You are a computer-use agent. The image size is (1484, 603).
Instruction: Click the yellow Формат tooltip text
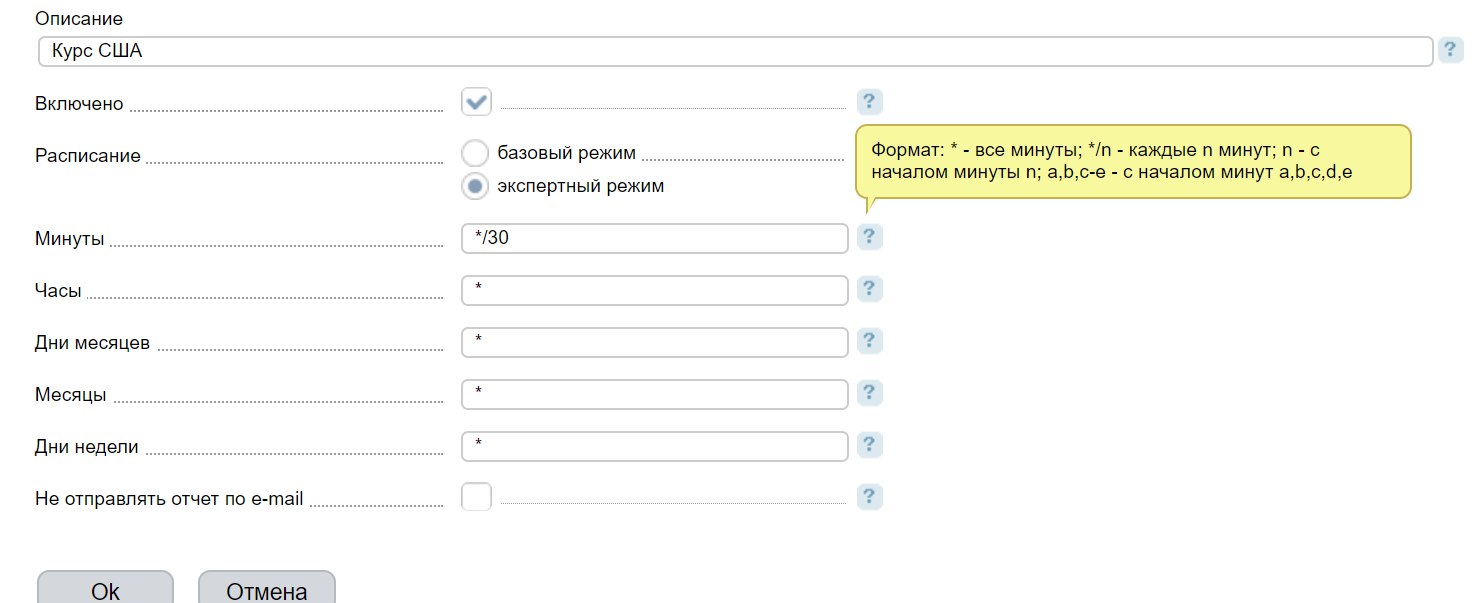pos(1110,160)
